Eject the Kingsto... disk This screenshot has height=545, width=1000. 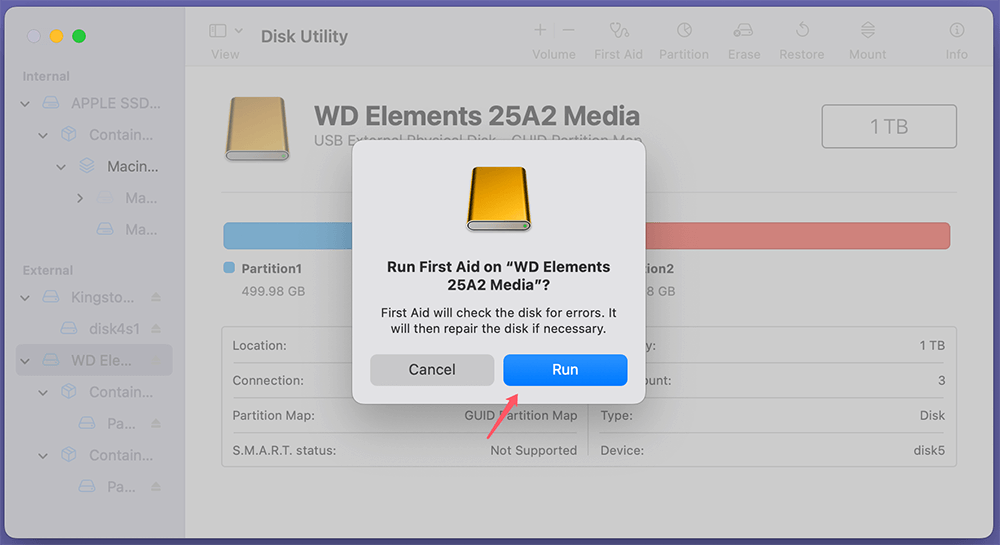pyautogui.click(x=156, y=297)
